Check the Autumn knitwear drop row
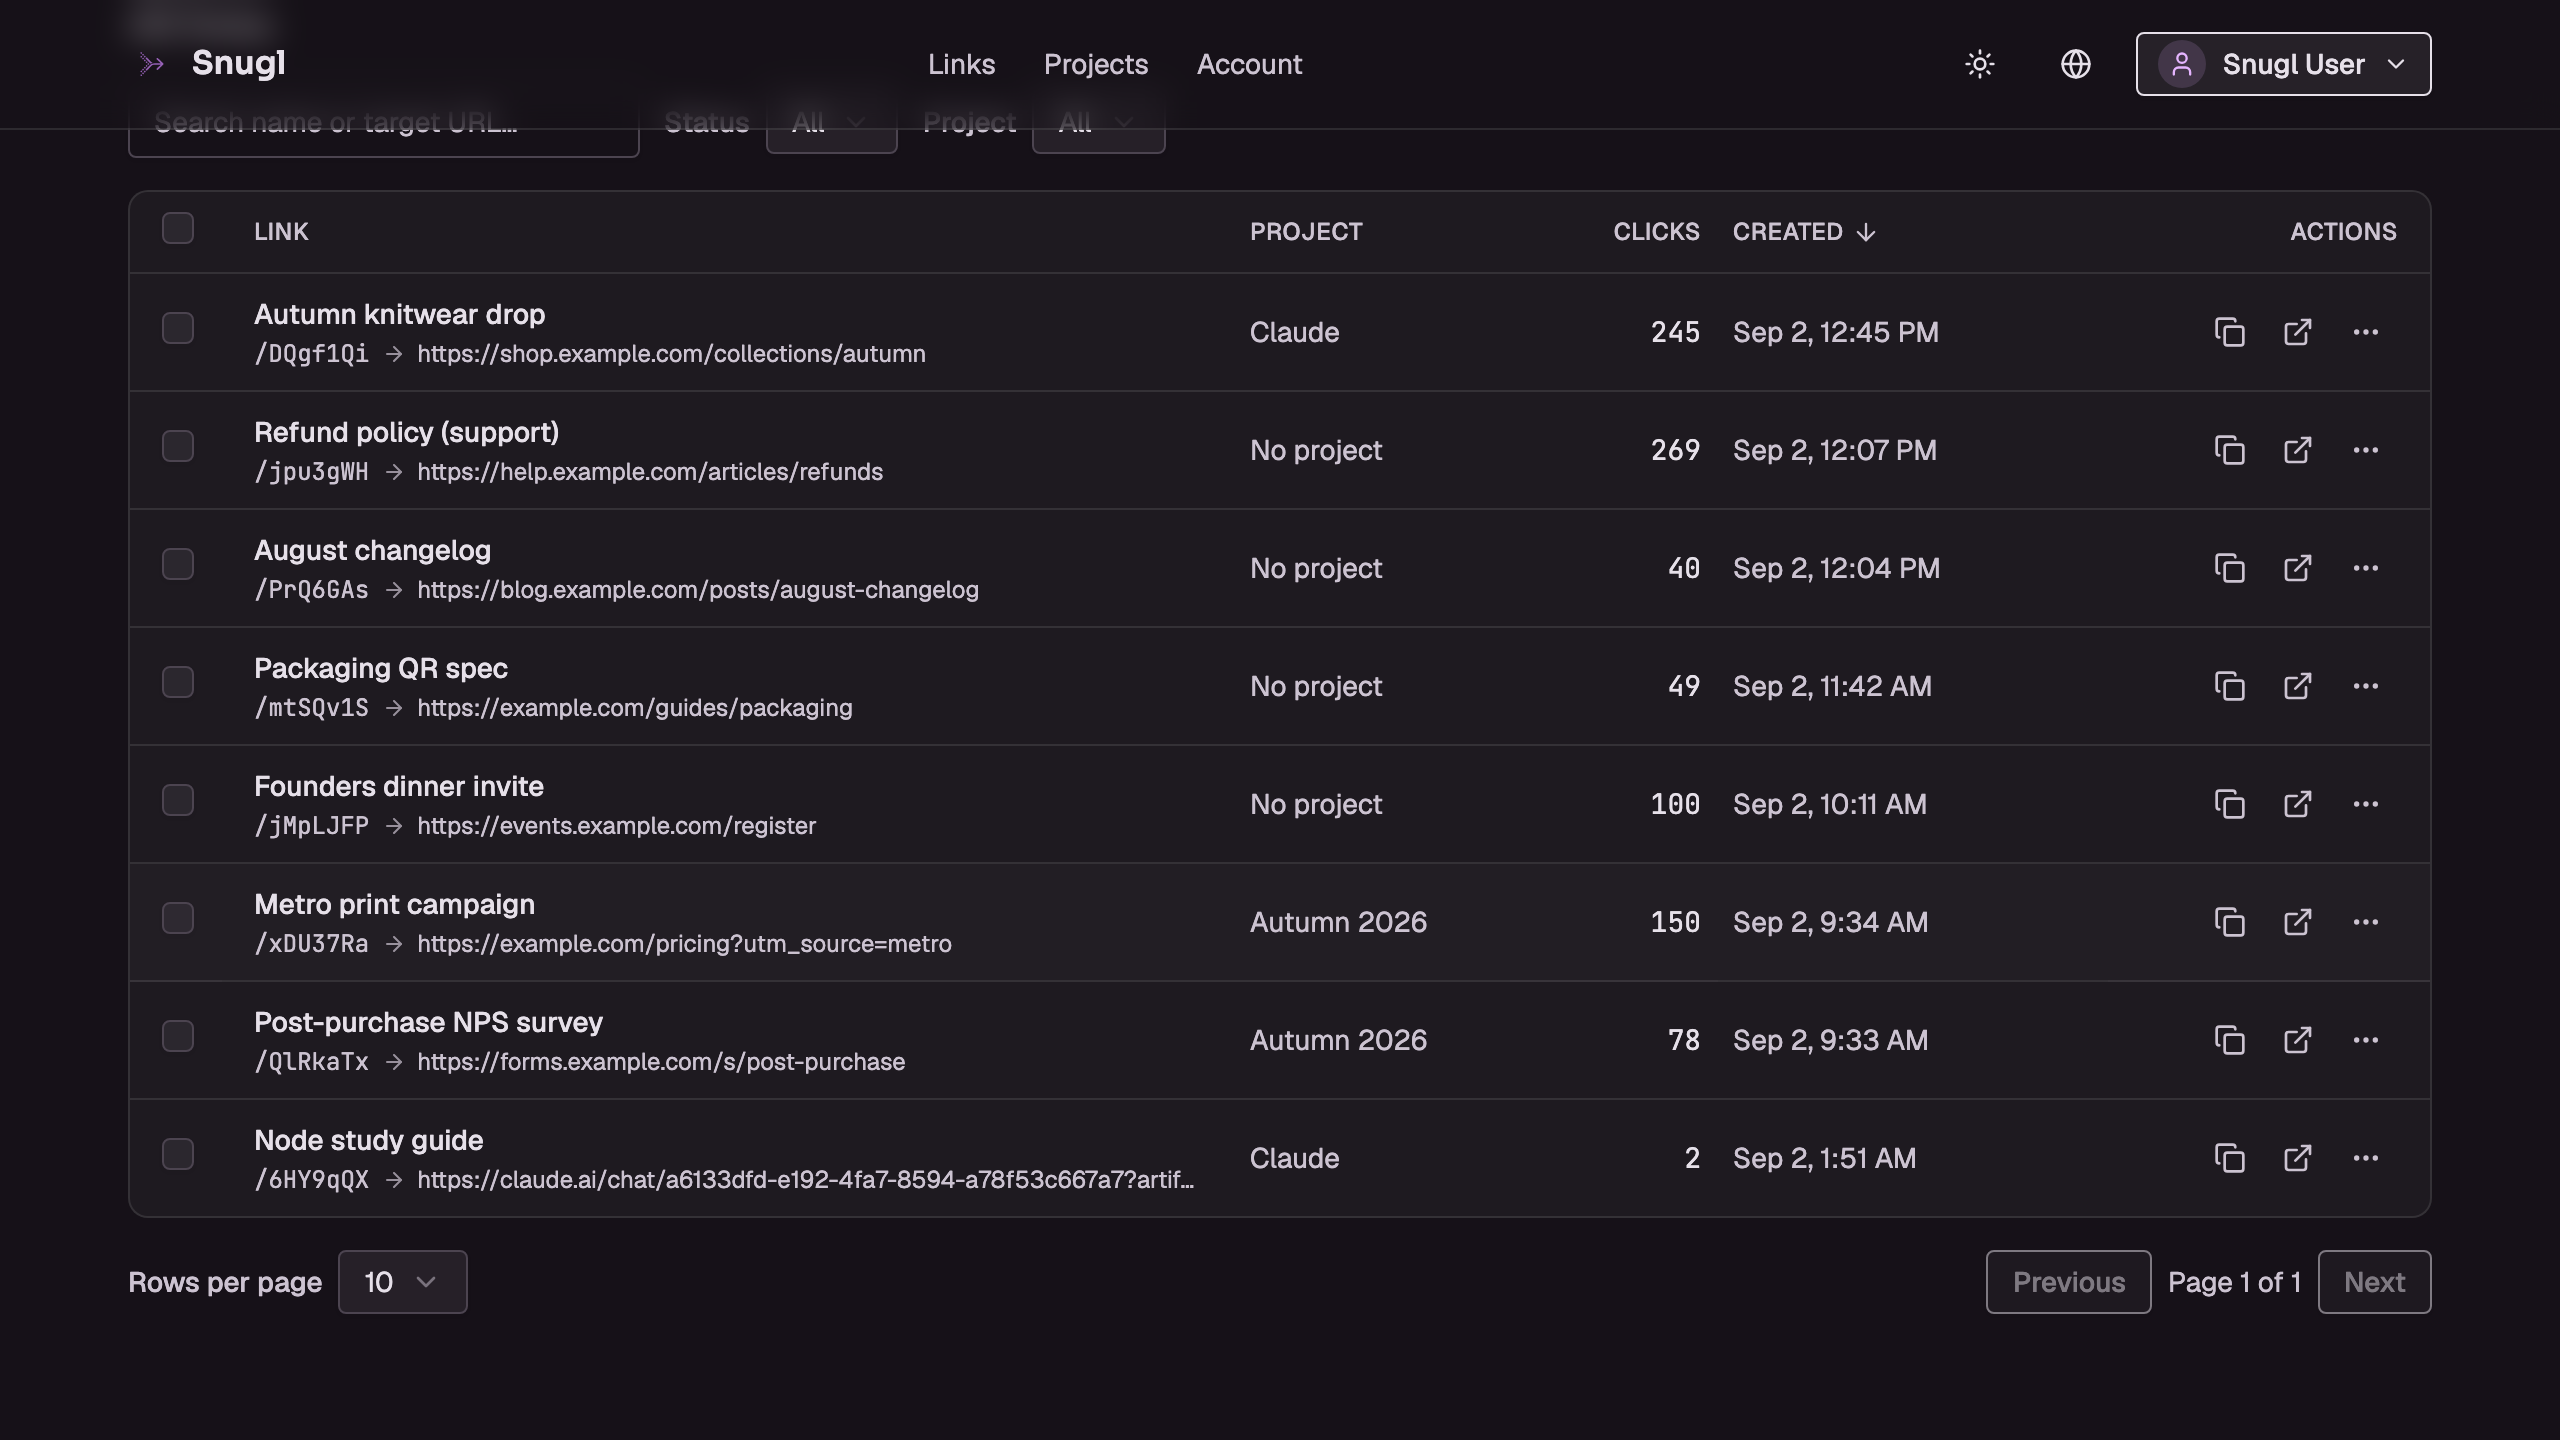Image resolution: width=2560 pixels, height=1440 pixels. click(178, 328)
